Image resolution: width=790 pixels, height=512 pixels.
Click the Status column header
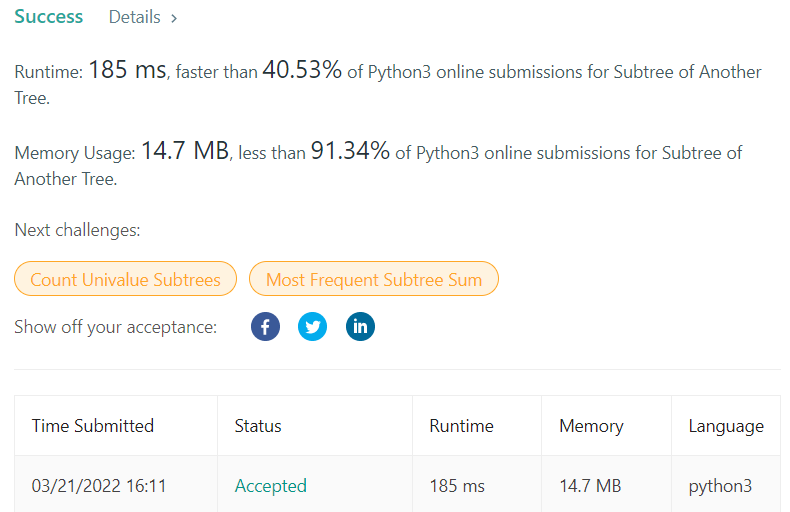[258, 426]
